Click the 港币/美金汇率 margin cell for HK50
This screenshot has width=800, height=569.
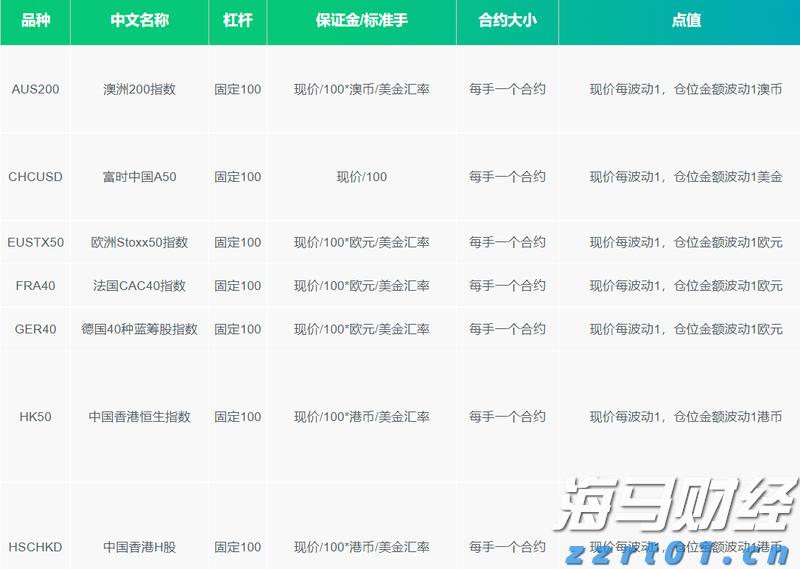click(362, 417)
